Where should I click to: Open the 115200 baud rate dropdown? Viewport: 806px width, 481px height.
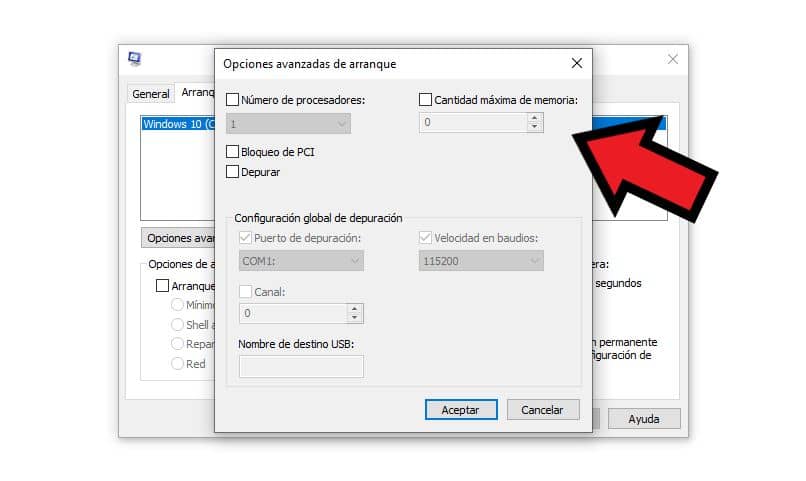[481, 261]
